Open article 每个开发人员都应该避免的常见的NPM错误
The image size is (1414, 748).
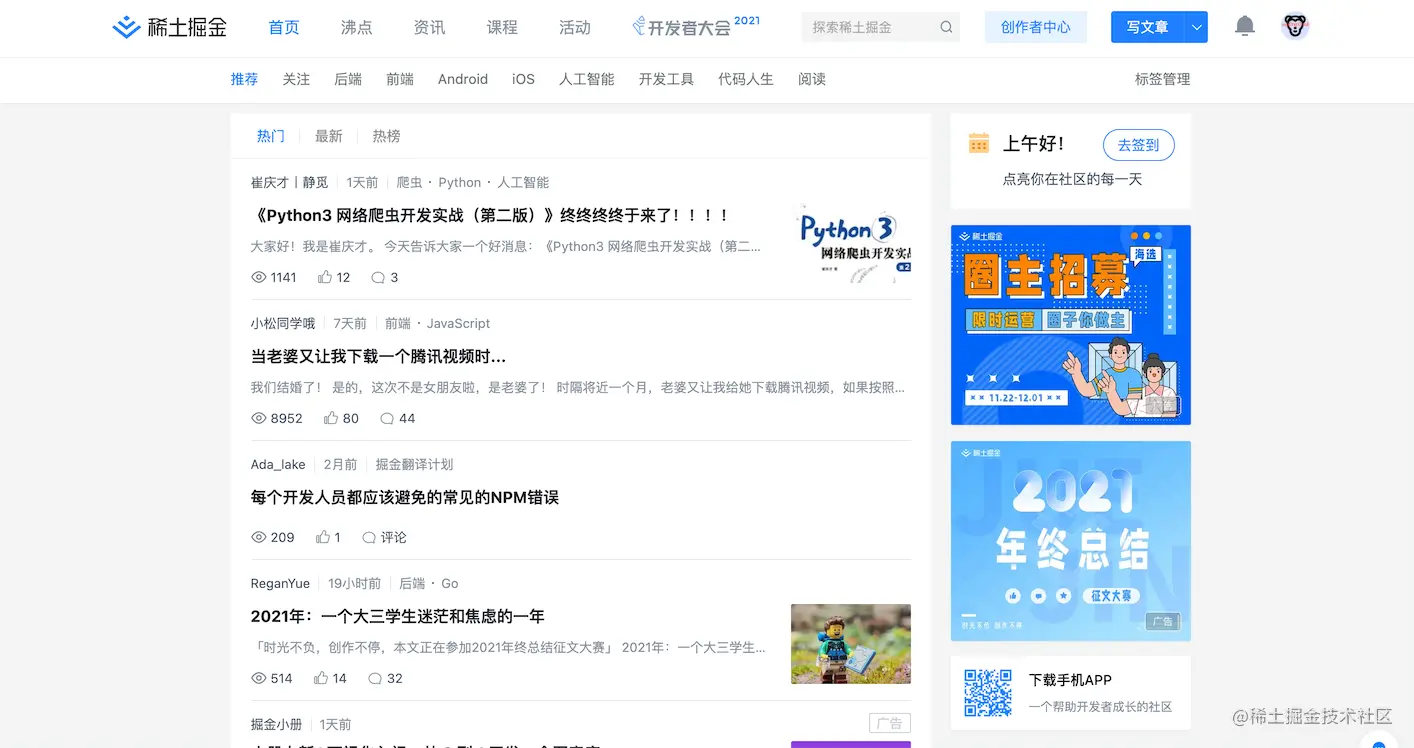405,497
